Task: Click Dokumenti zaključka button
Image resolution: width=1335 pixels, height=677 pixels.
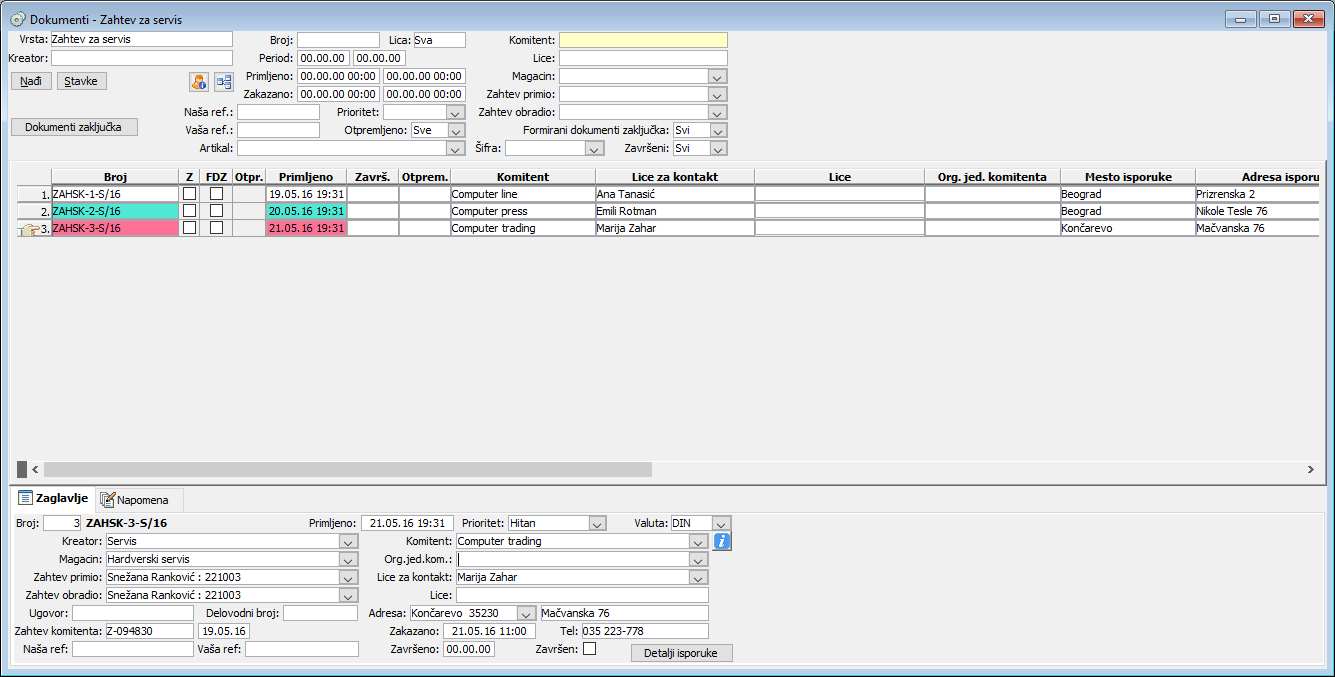Action: (74, 127)
